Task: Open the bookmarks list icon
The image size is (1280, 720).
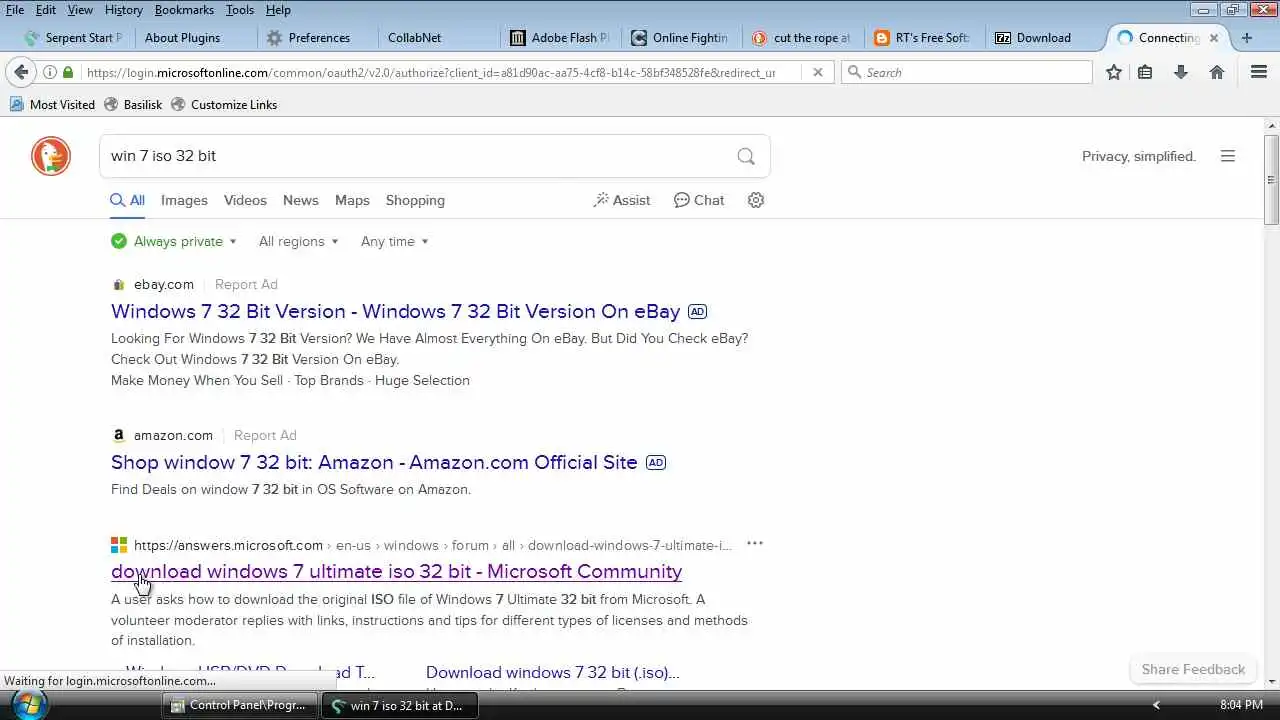Action: (x=1146, y=72)
